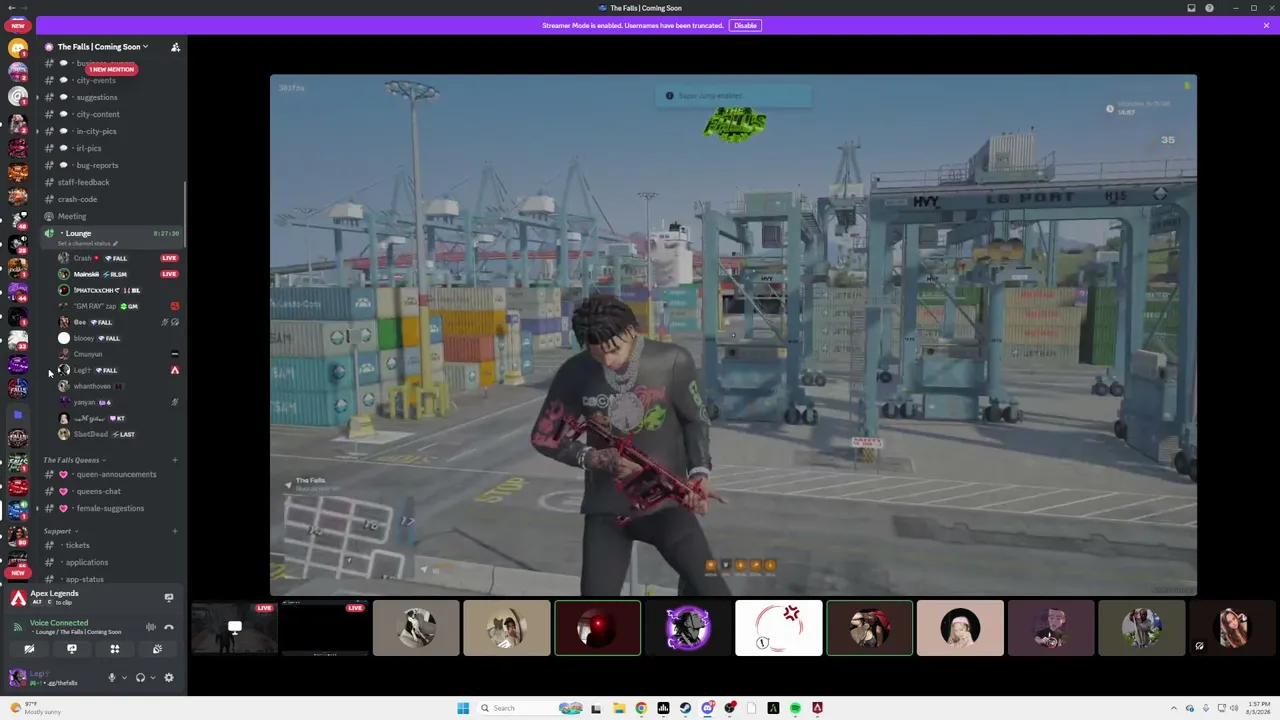This screenshot has width=1280, height=720.
Task: Turn on the camera
Action: coord(29,649)
